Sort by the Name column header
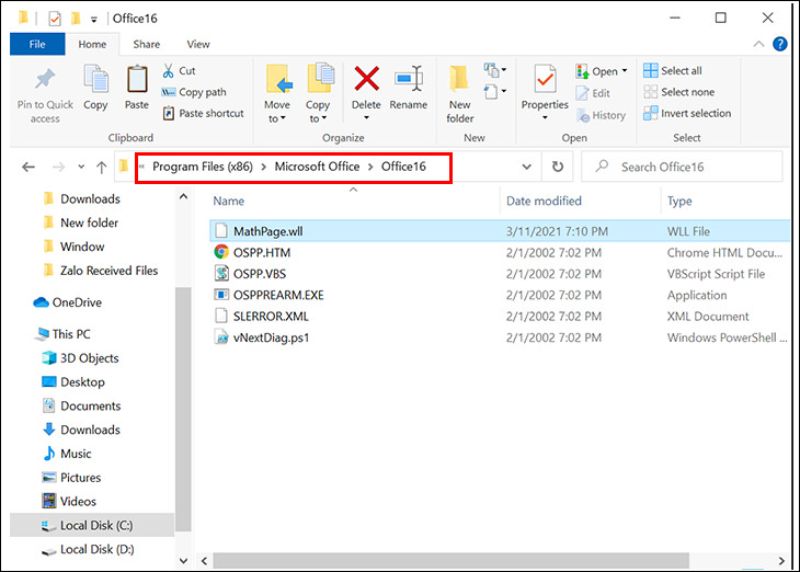Image resolution: width=800 pixels, height=572 pixels. pyautogui.click(x=229, y=201)
